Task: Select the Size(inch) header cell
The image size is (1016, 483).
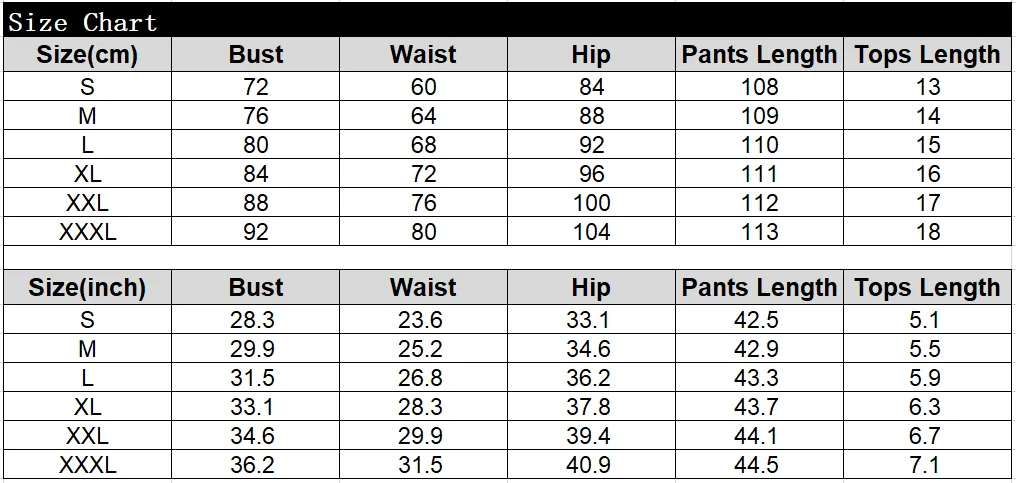Action: click(x=87, y=287)
